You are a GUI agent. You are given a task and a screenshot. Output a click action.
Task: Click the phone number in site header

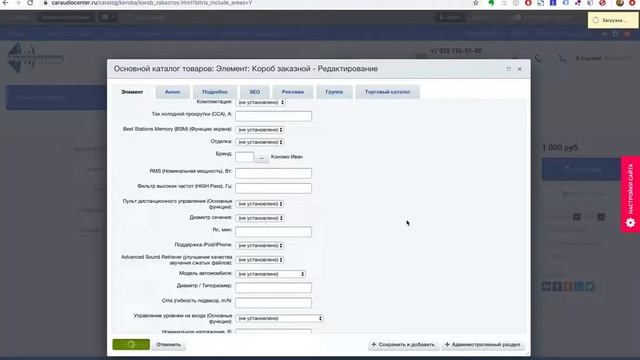(456, 51)
